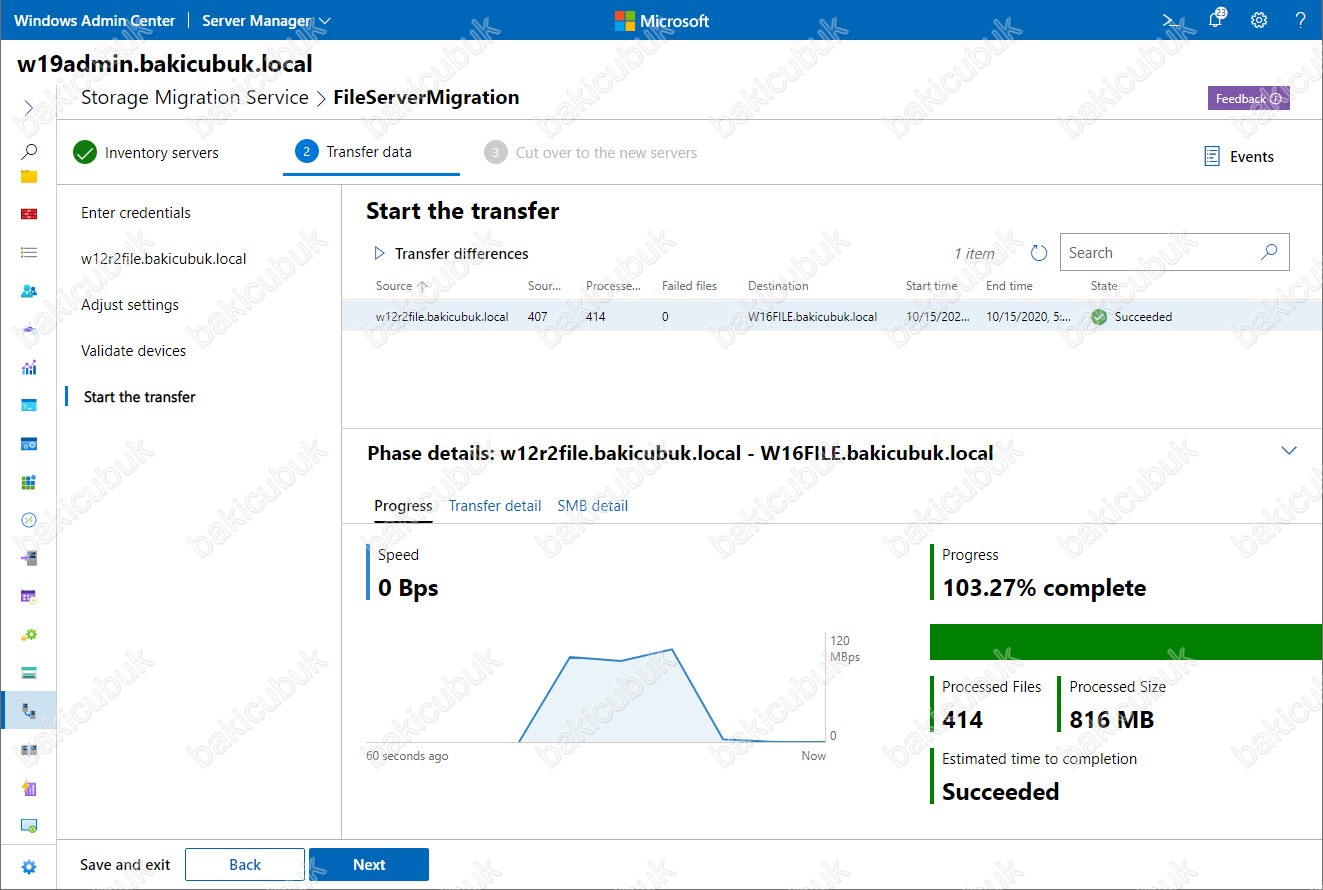This screenshot has width=1323, height=890.
Task: Open the System Insights icon
Action: click(x=29, y=788)
